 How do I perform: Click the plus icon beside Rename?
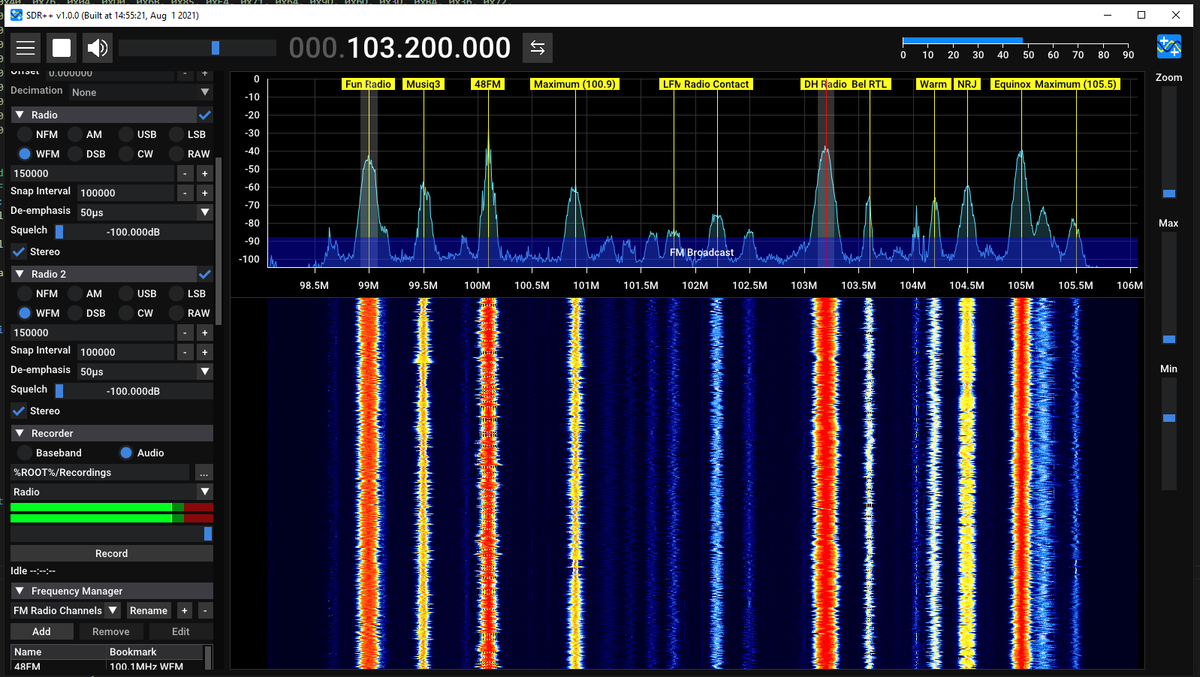click(184, 610)
